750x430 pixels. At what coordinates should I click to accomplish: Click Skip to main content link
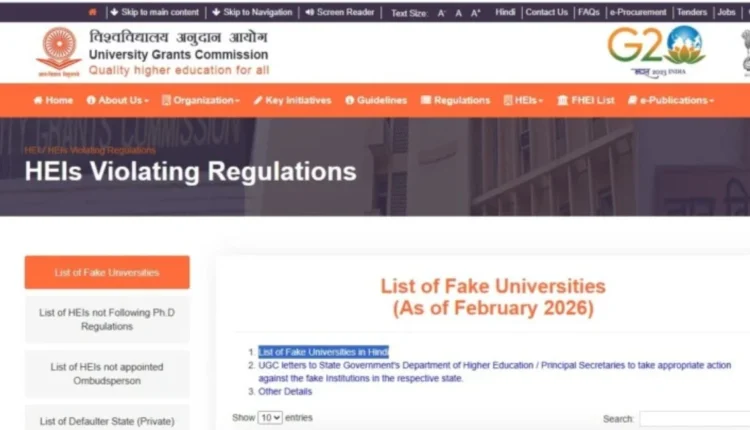154,12
